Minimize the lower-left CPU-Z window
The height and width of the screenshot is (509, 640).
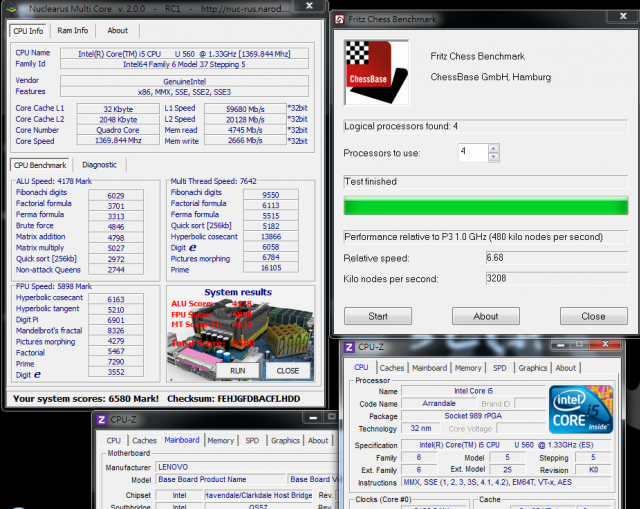(x=313, y=418)
